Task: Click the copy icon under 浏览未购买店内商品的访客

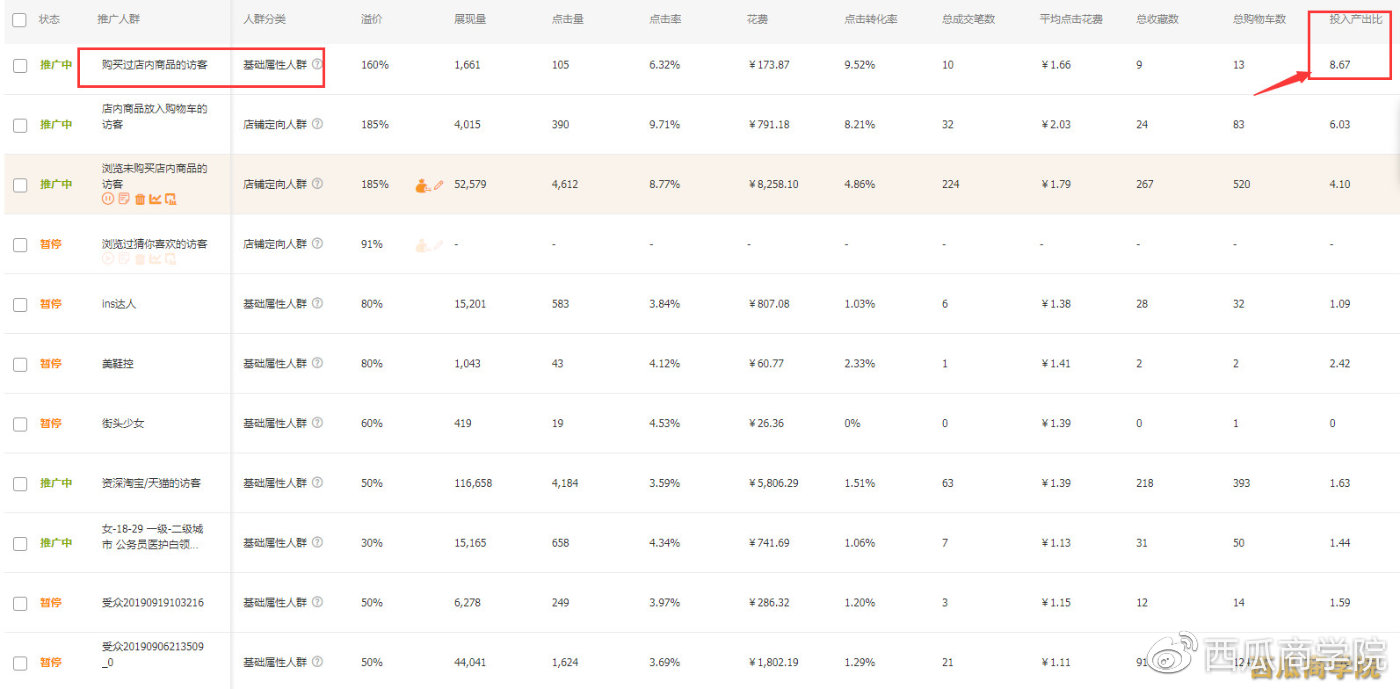Action: pos(171,199)
